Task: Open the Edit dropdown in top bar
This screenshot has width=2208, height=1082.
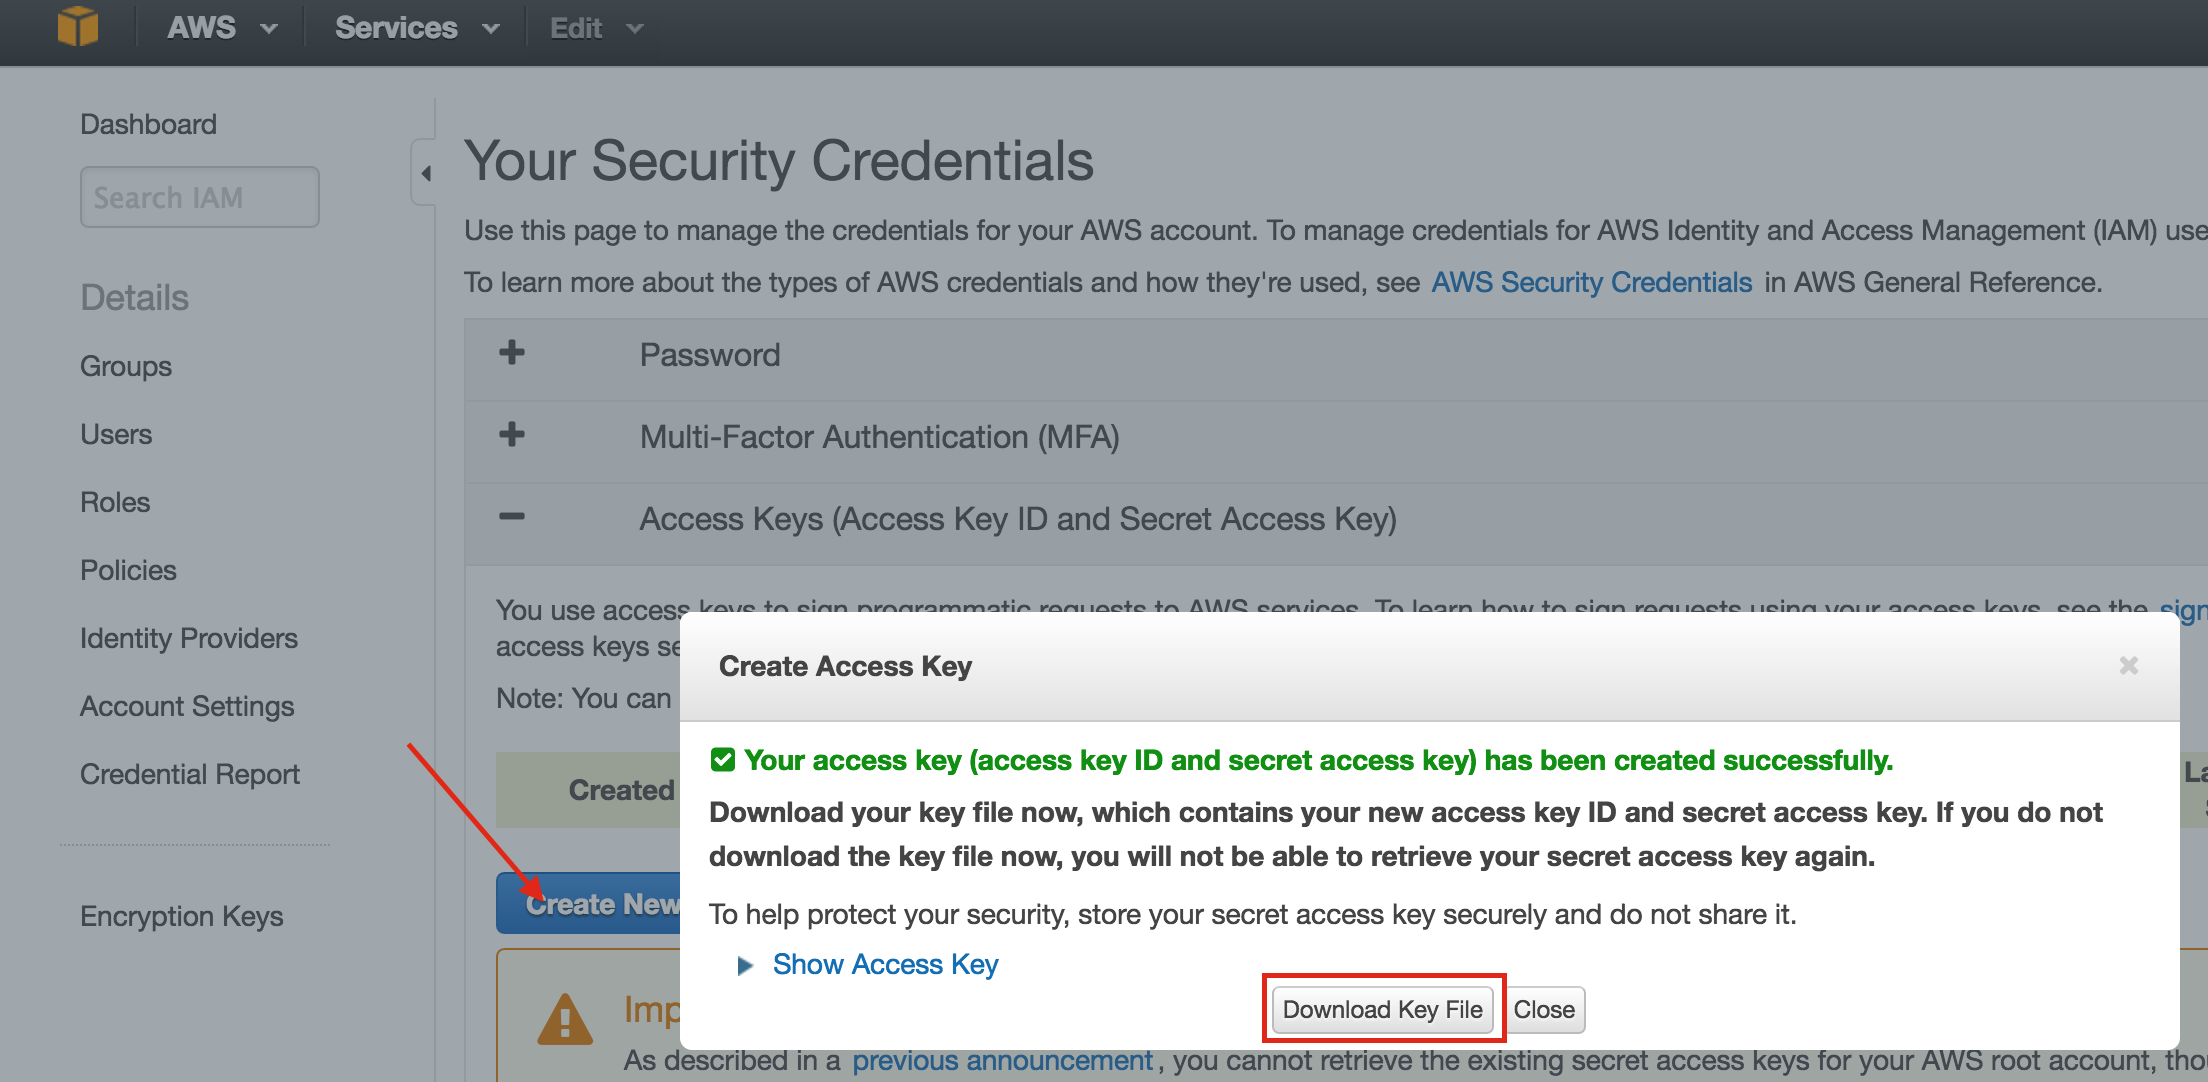Action: click(x=597, y=28)
